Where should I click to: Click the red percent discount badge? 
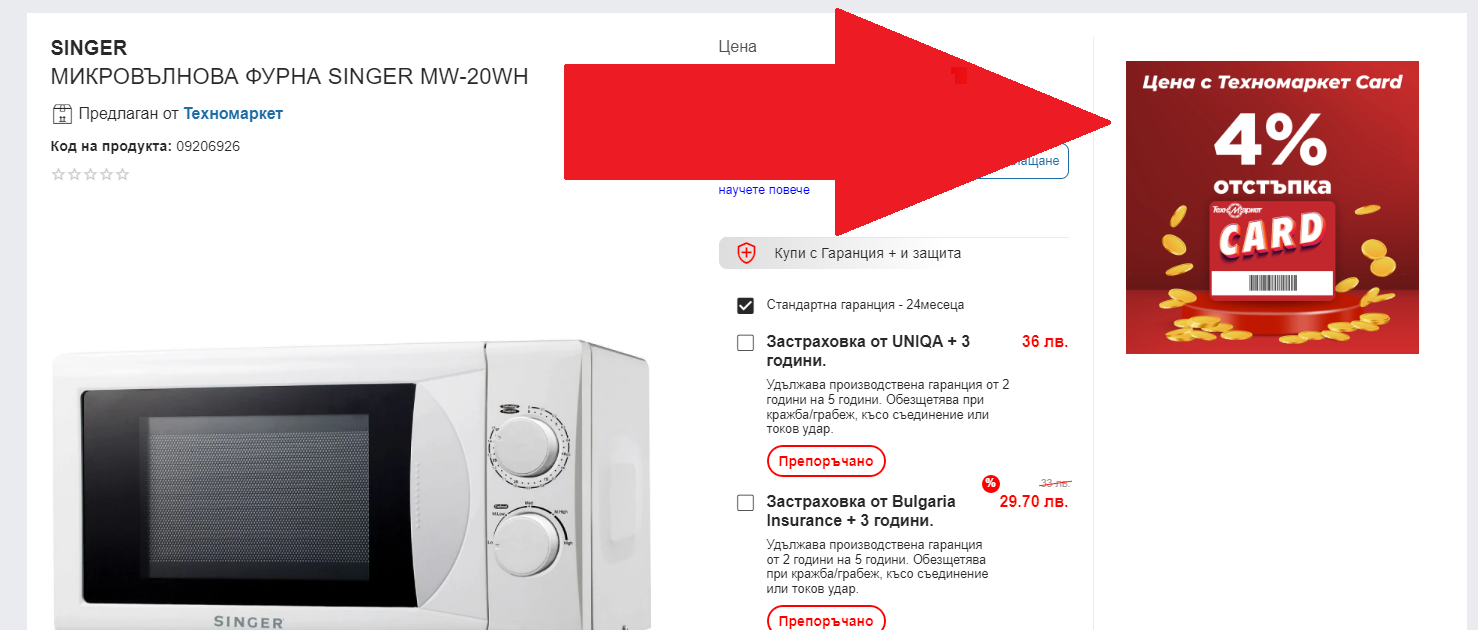tap(990, 483)
